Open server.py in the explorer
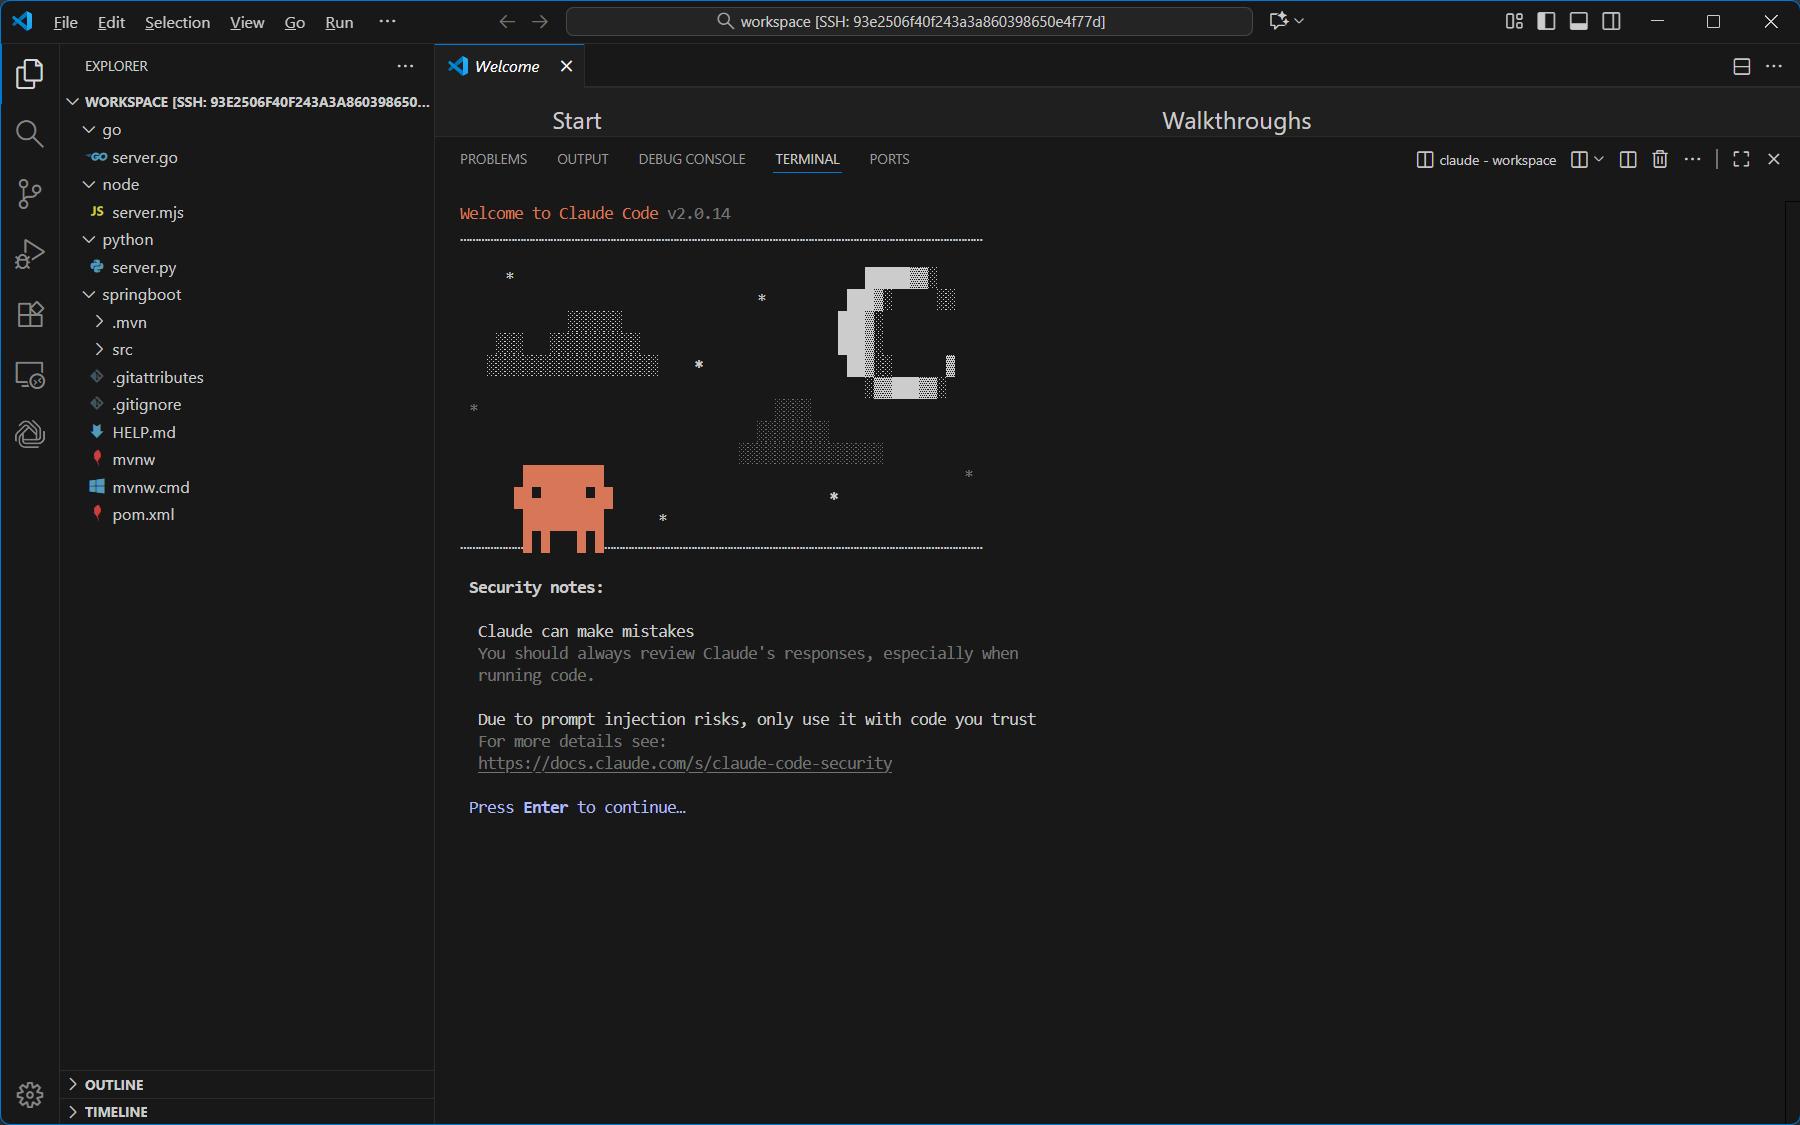The image size is (1800, 1125). (x=144, y=268)
